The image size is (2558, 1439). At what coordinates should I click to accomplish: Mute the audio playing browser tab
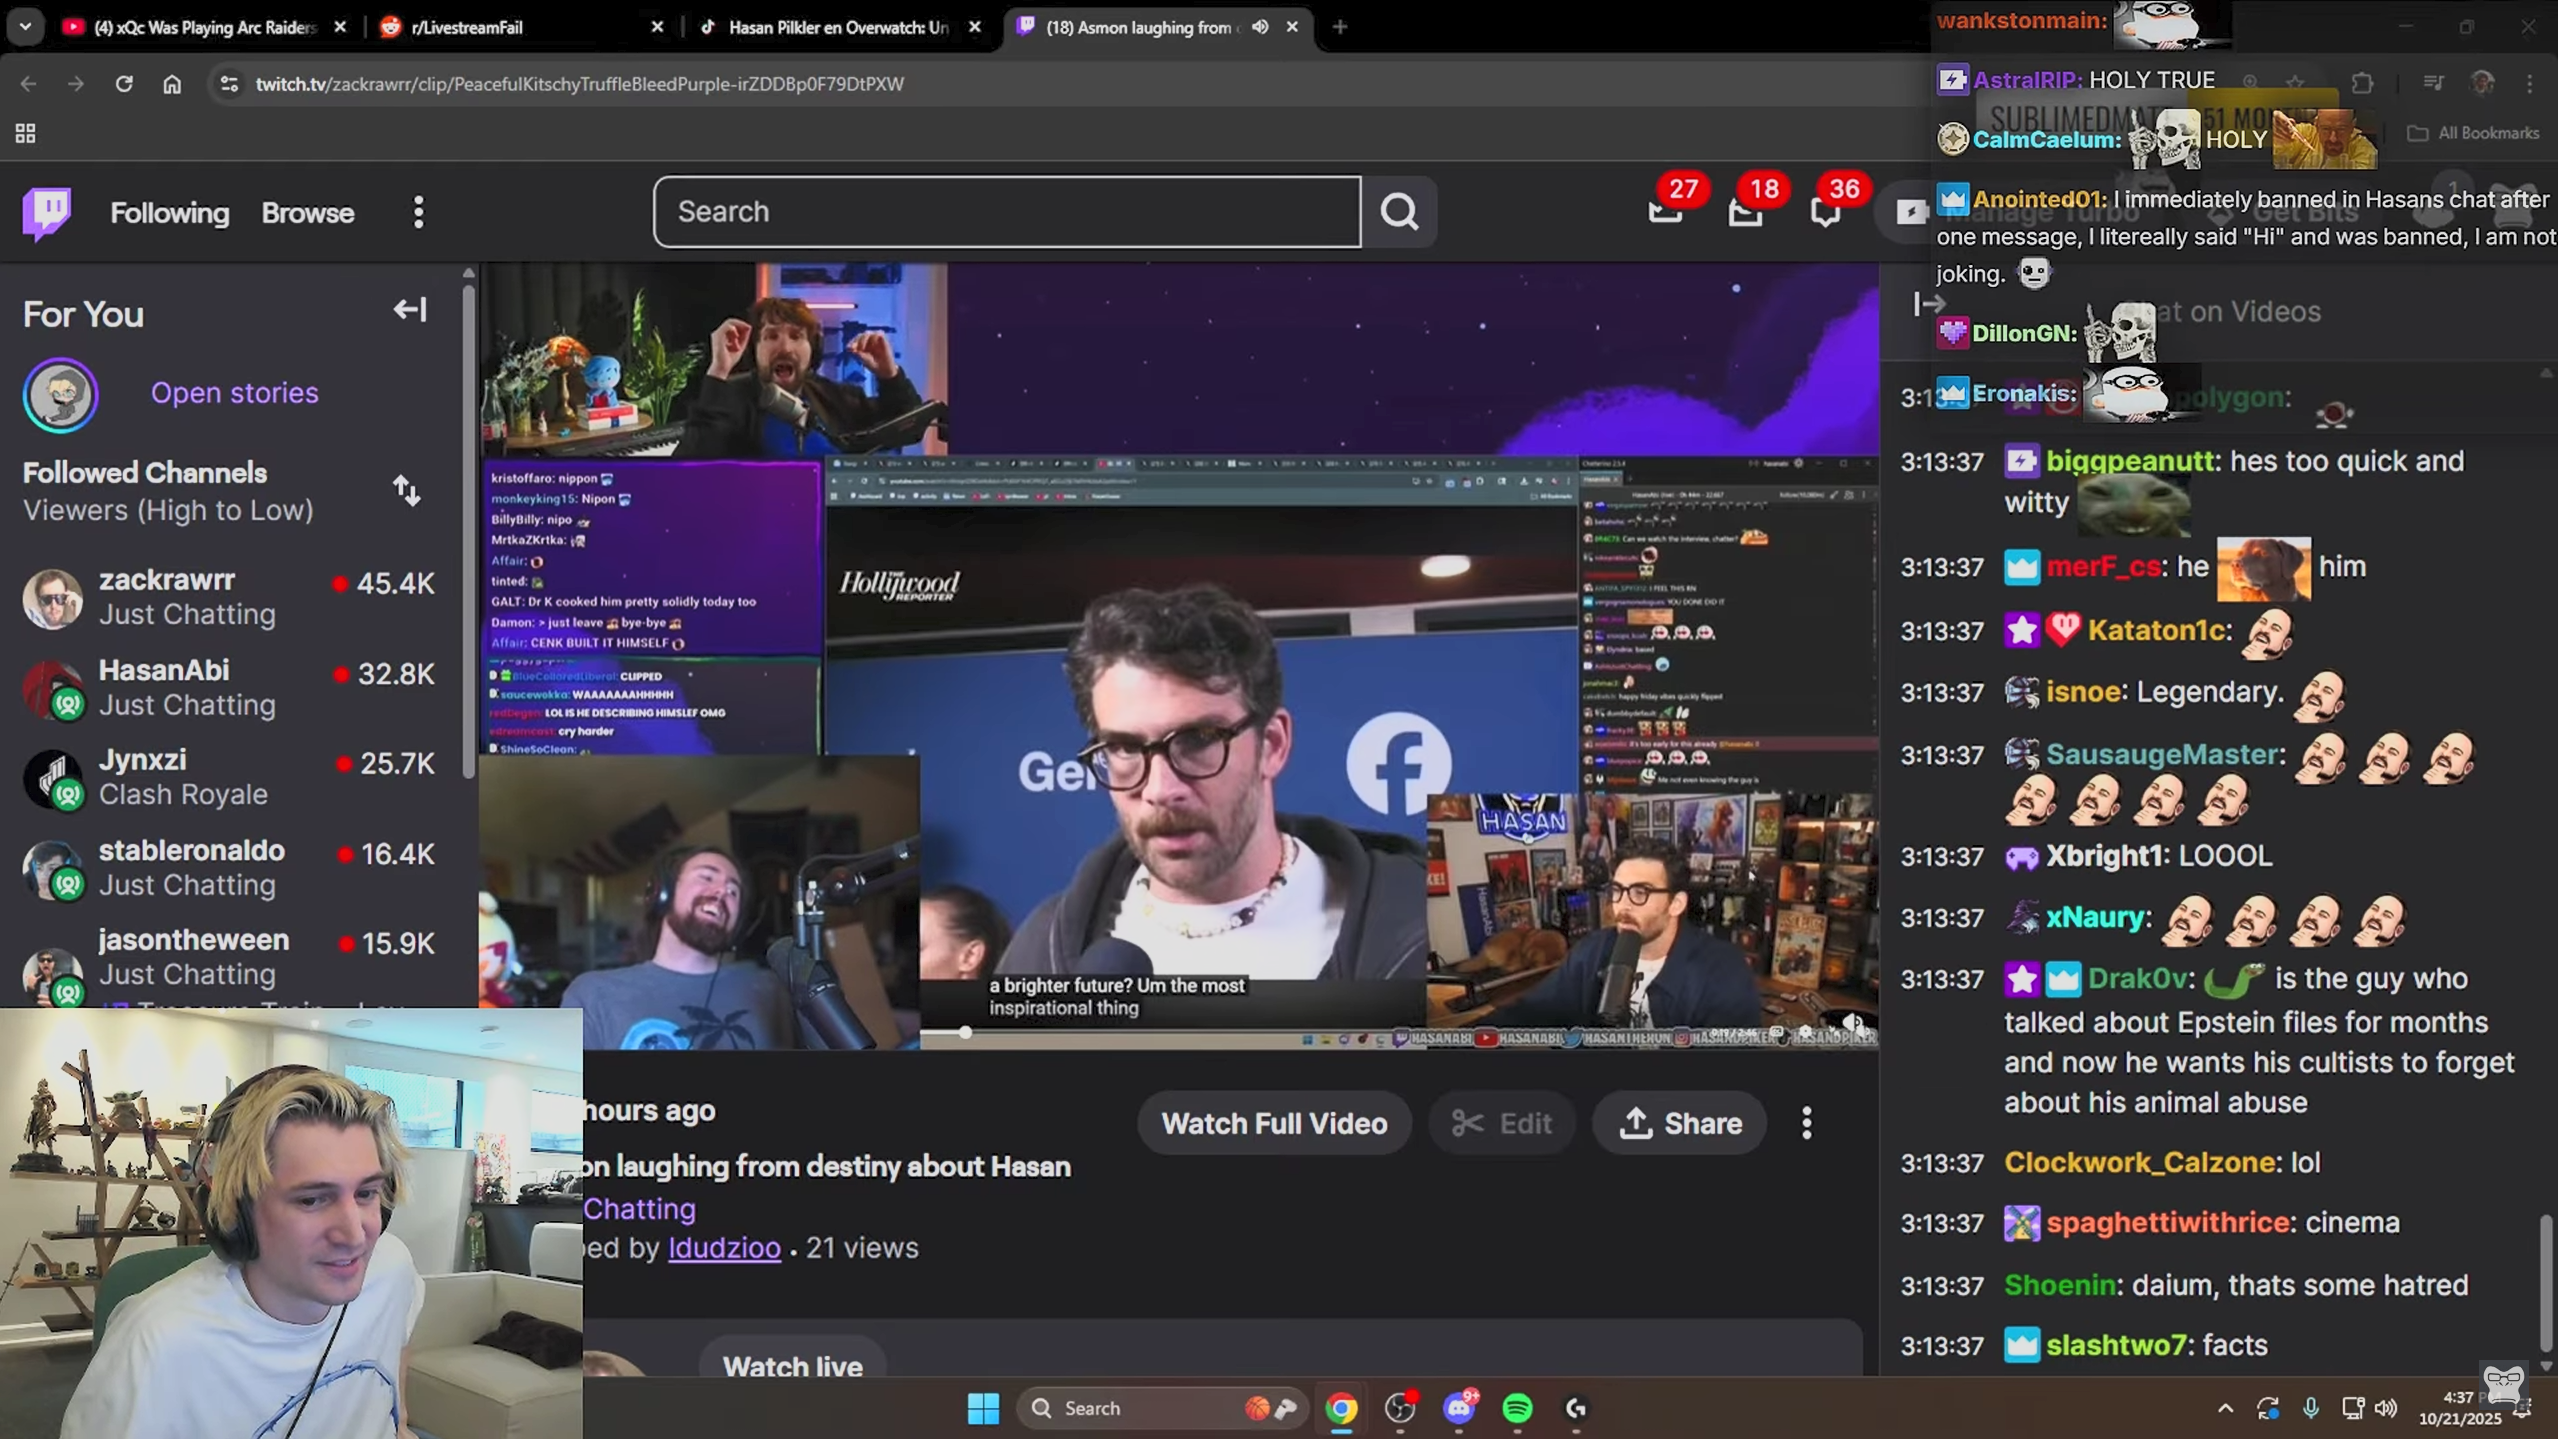[1260, 27]
